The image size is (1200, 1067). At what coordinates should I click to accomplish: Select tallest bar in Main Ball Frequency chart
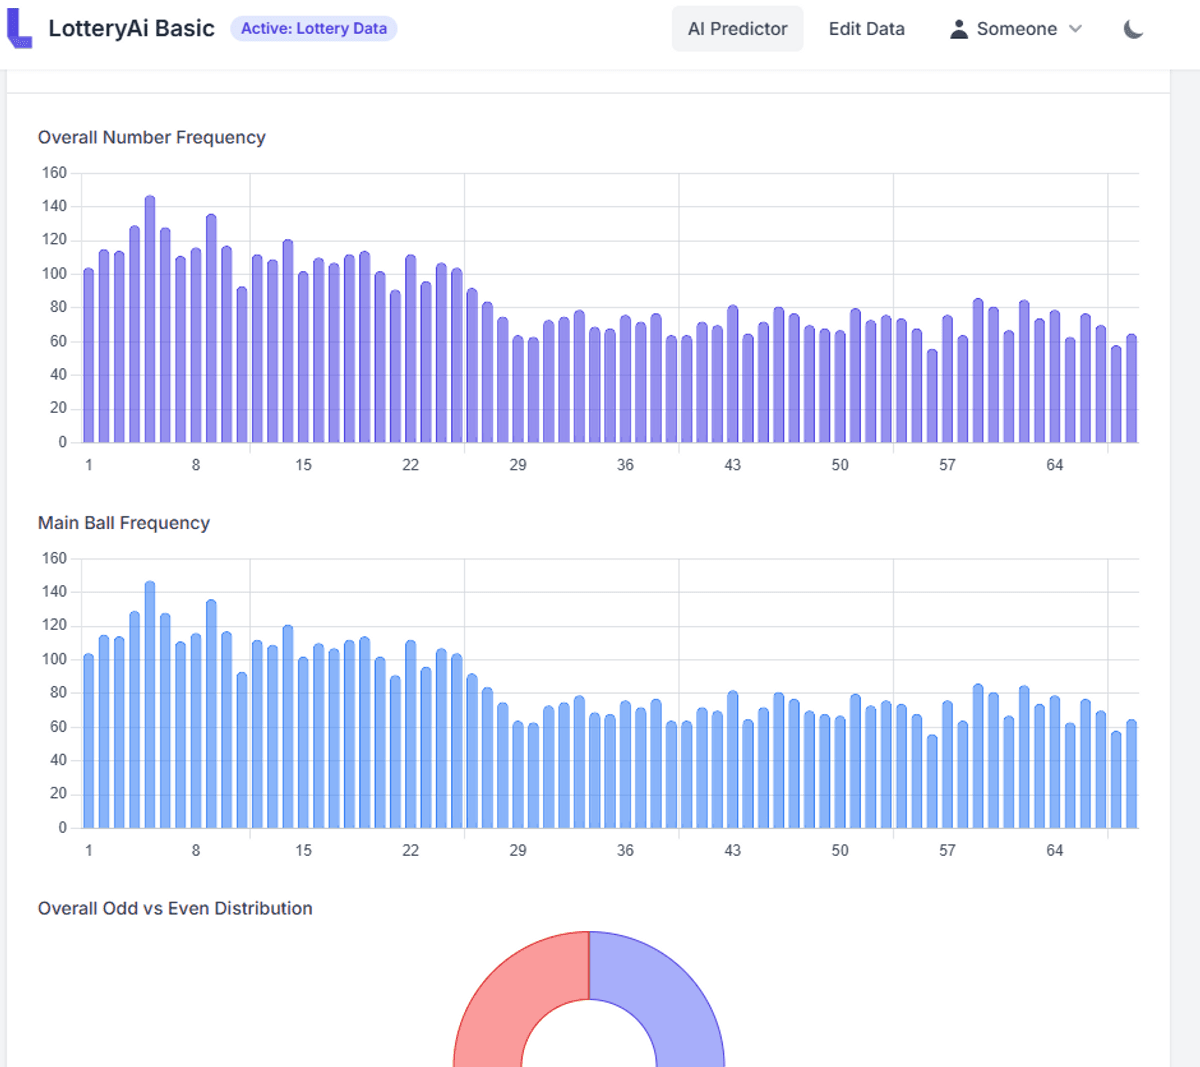click(x=150, y=705)
